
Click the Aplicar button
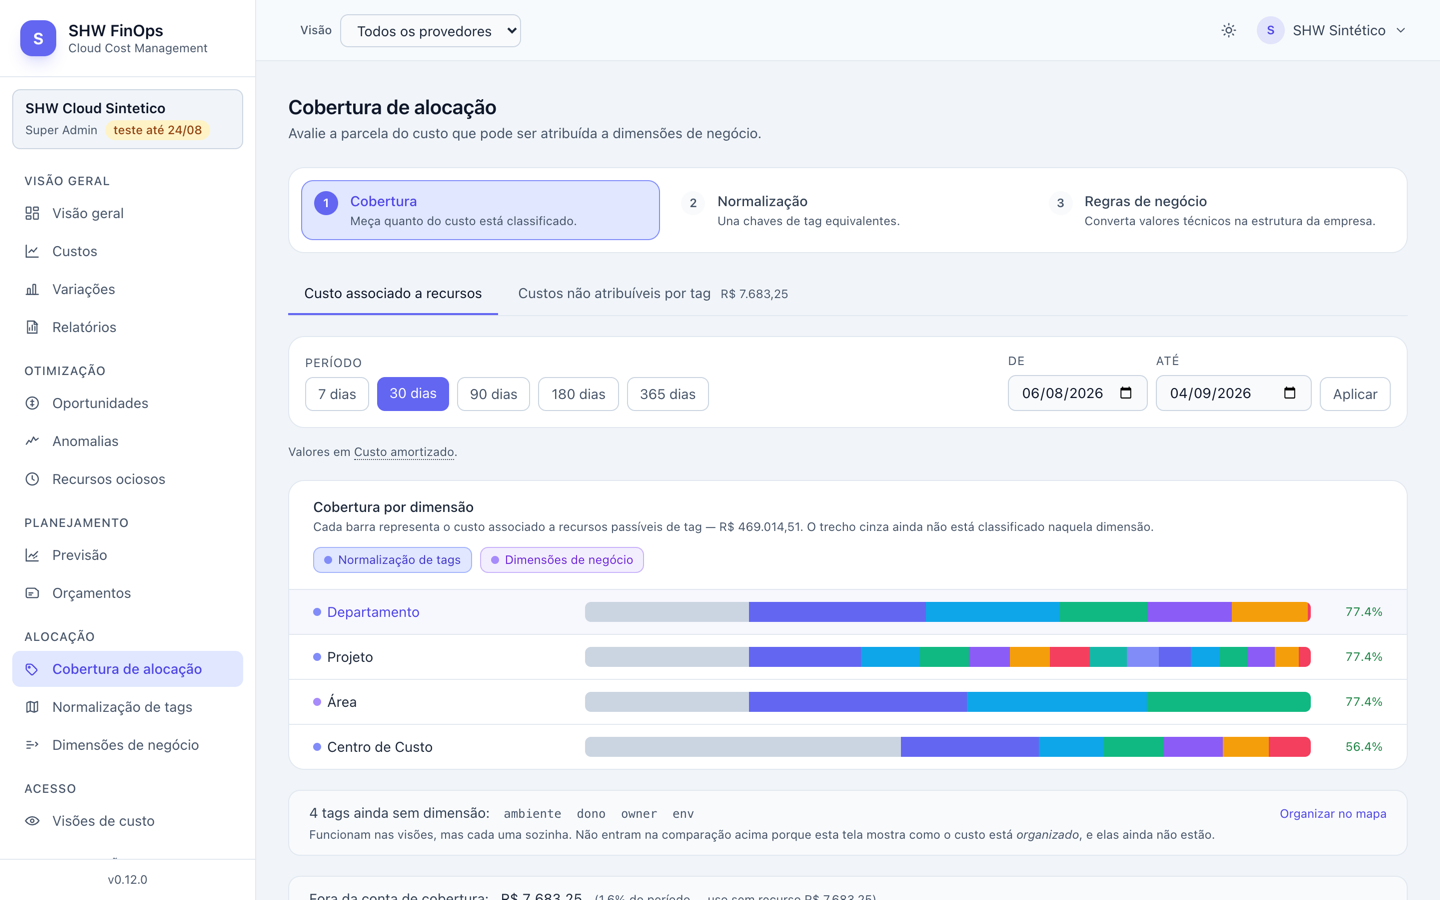click(1355, 394)
